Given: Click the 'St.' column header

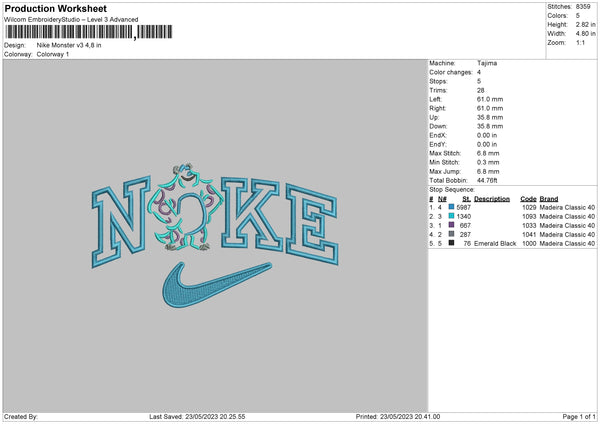Looking at the screenshot, I should tap(466, 199).
